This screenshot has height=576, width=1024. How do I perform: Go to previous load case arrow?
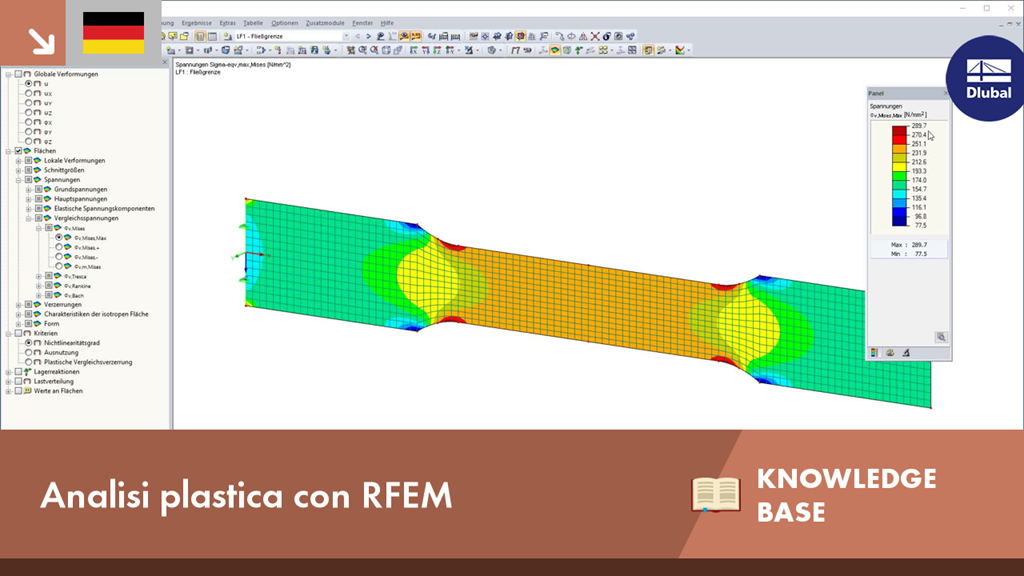tap(357, 37)
